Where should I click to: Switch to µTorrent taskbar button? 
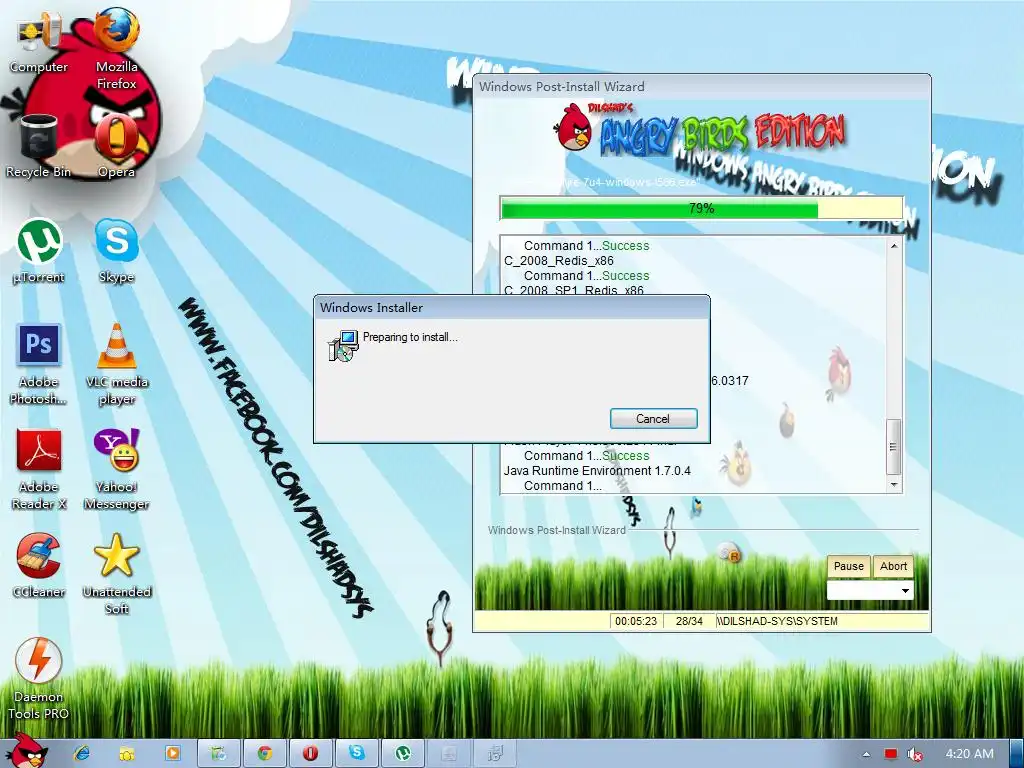pos(402,753)
